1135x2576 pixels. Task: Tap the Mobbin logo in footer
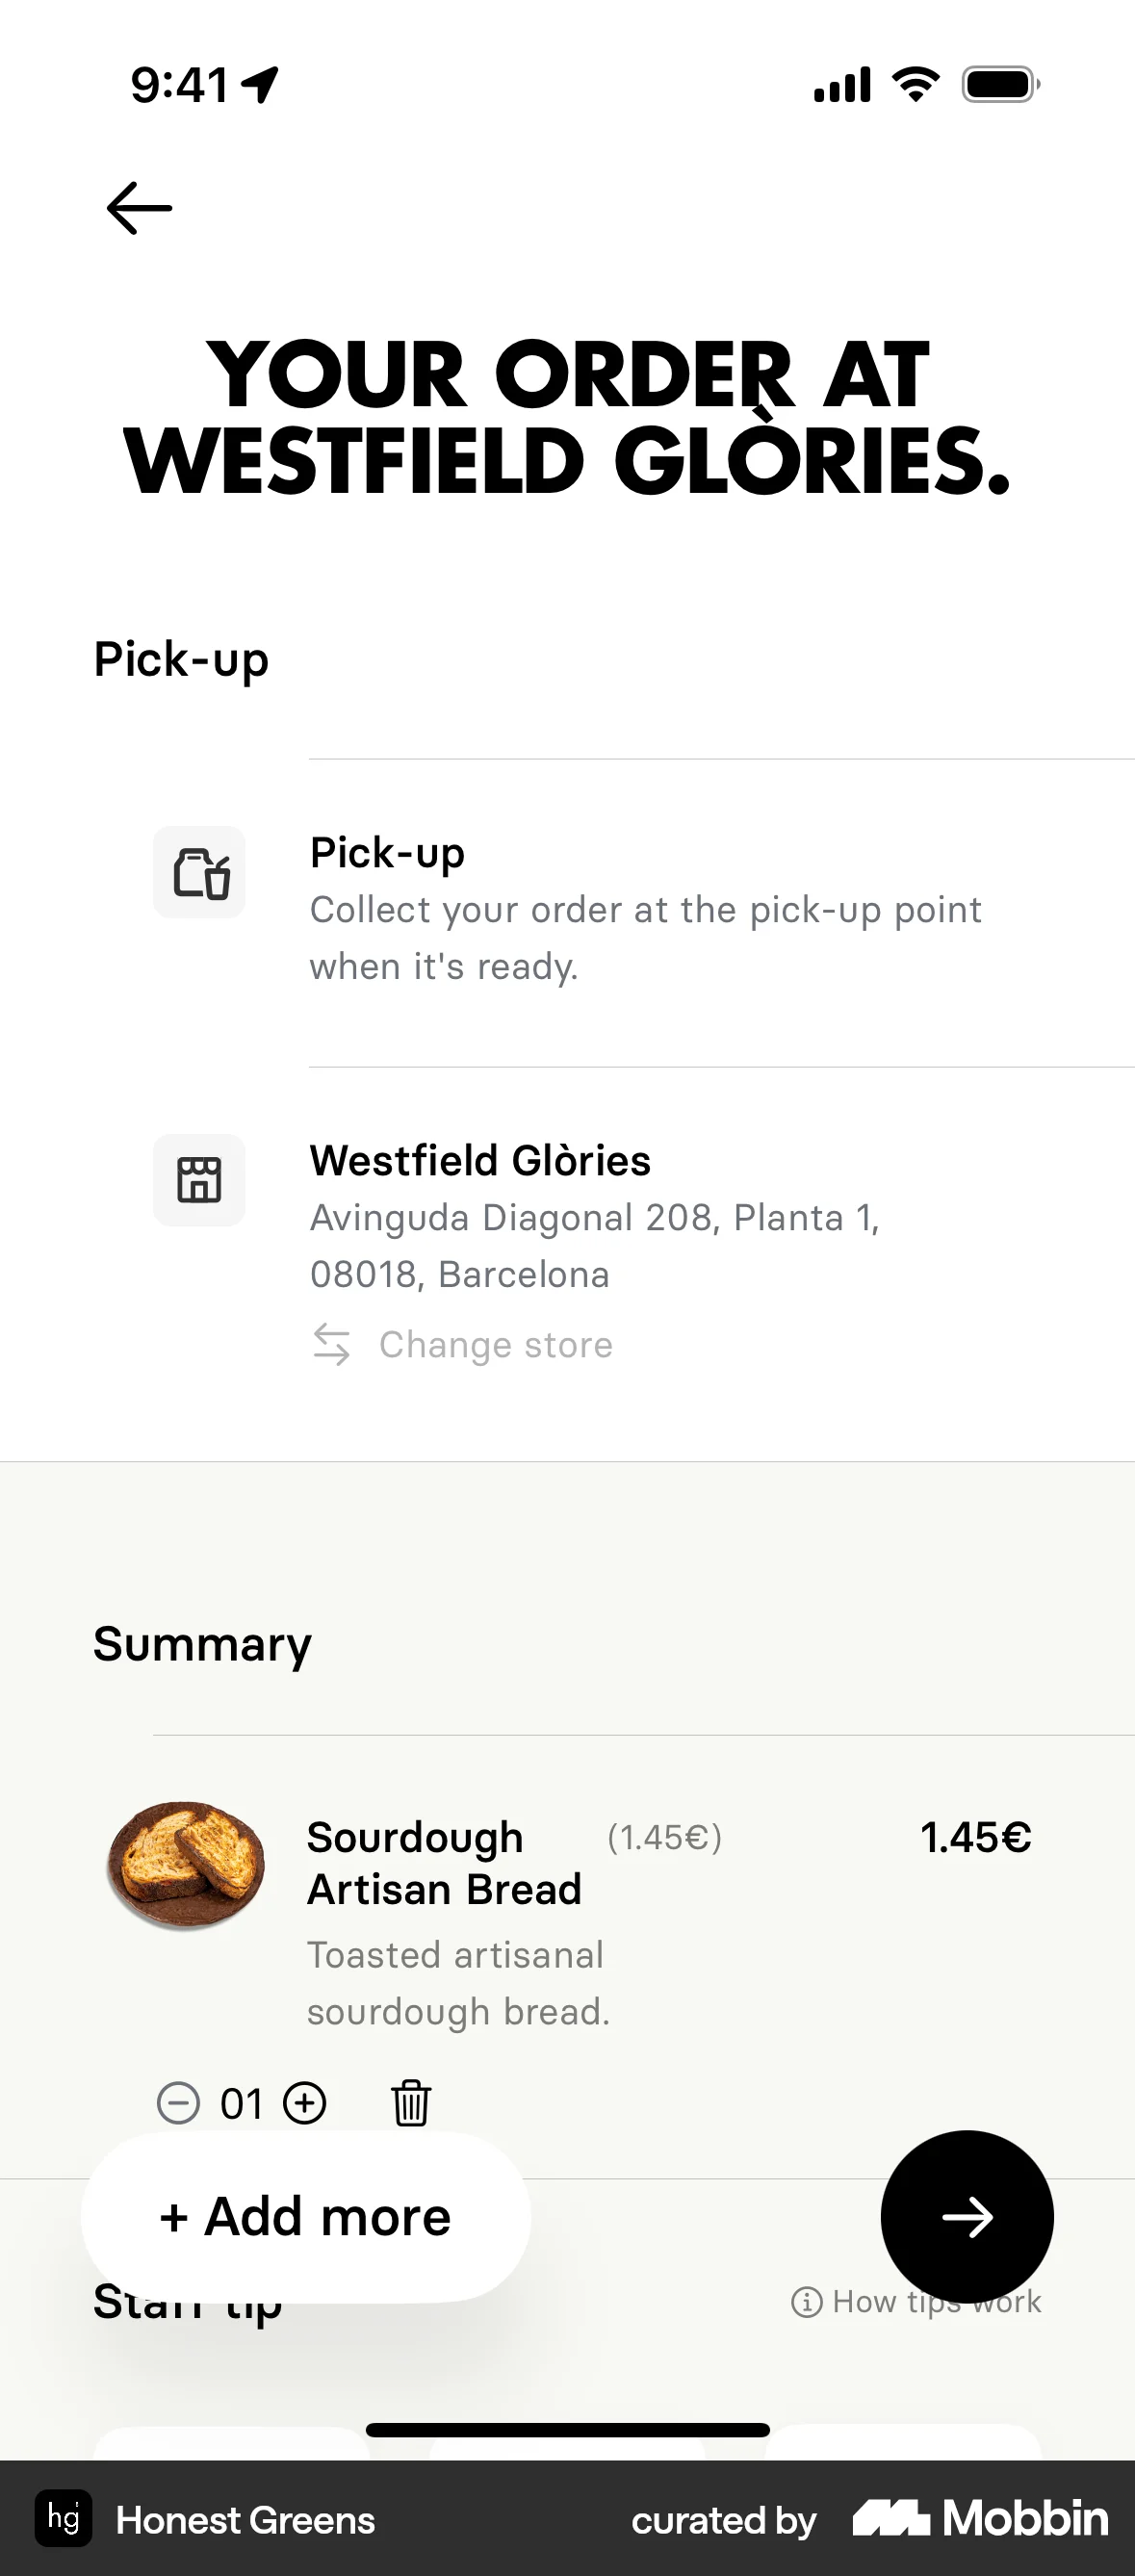980,2518
